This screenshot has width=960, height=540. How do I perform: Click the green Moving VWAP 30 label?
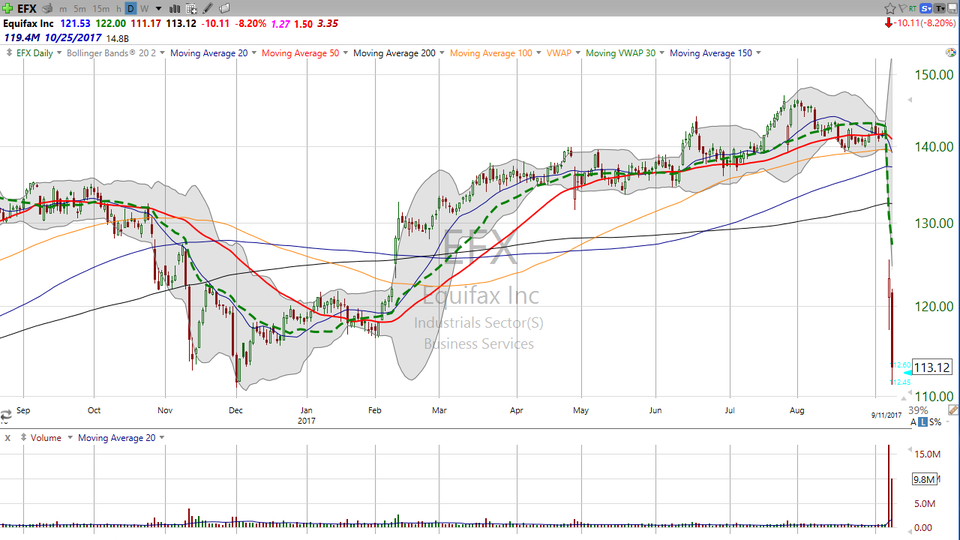620,53
